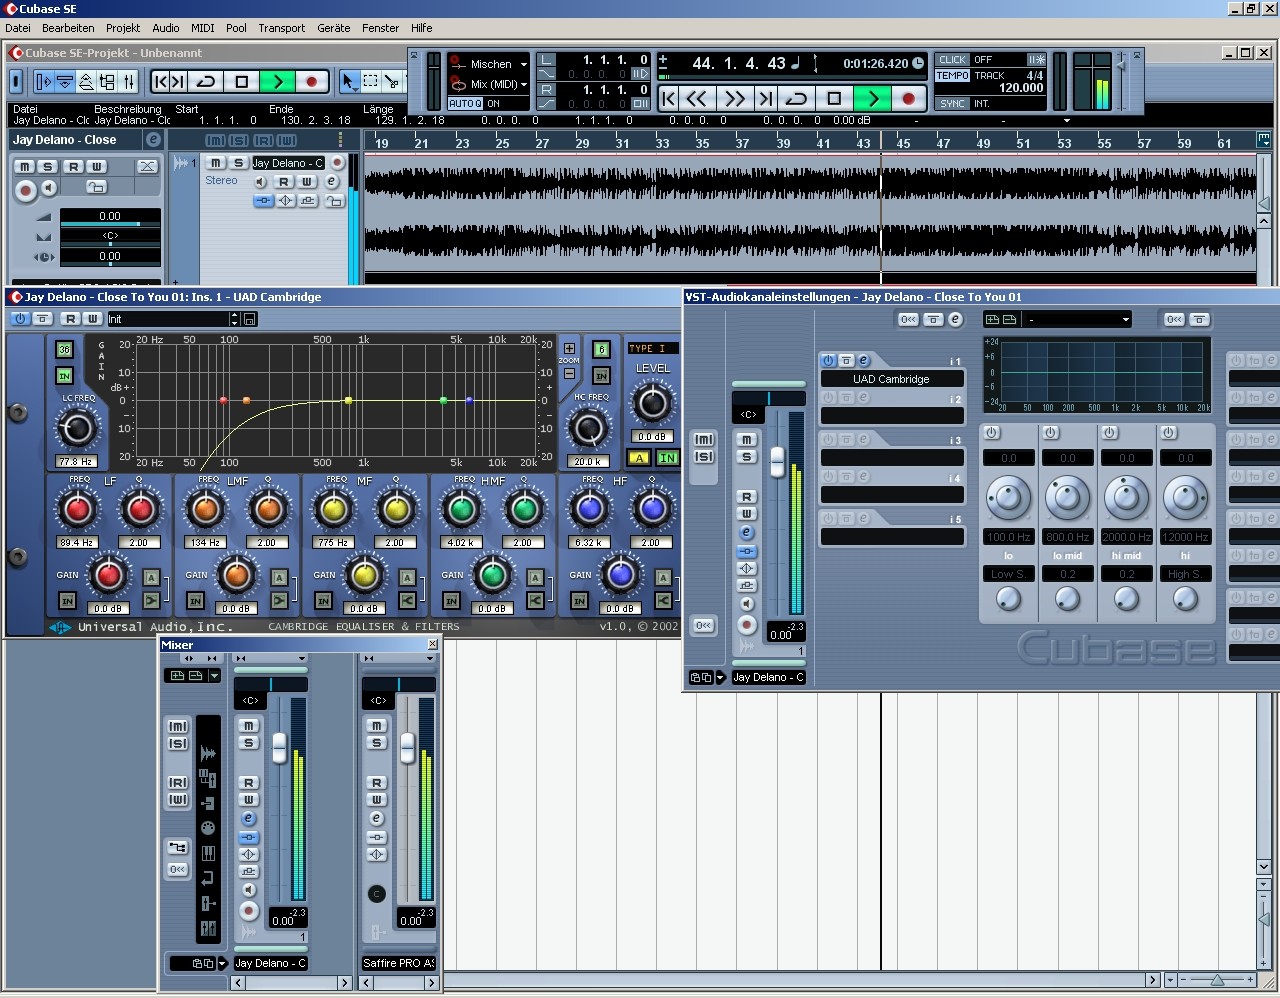Click rewind on the transport panel
The image size is (1280, 998).
tap(698, 98)
